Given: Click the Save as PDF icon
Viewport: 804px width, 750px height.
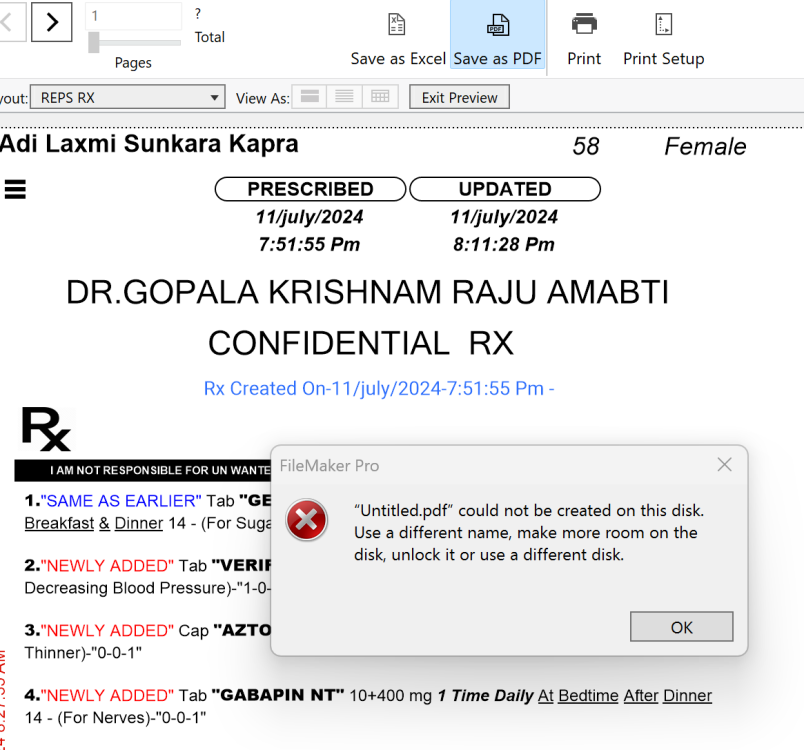Looking at the screenshot, I should 497,26.
